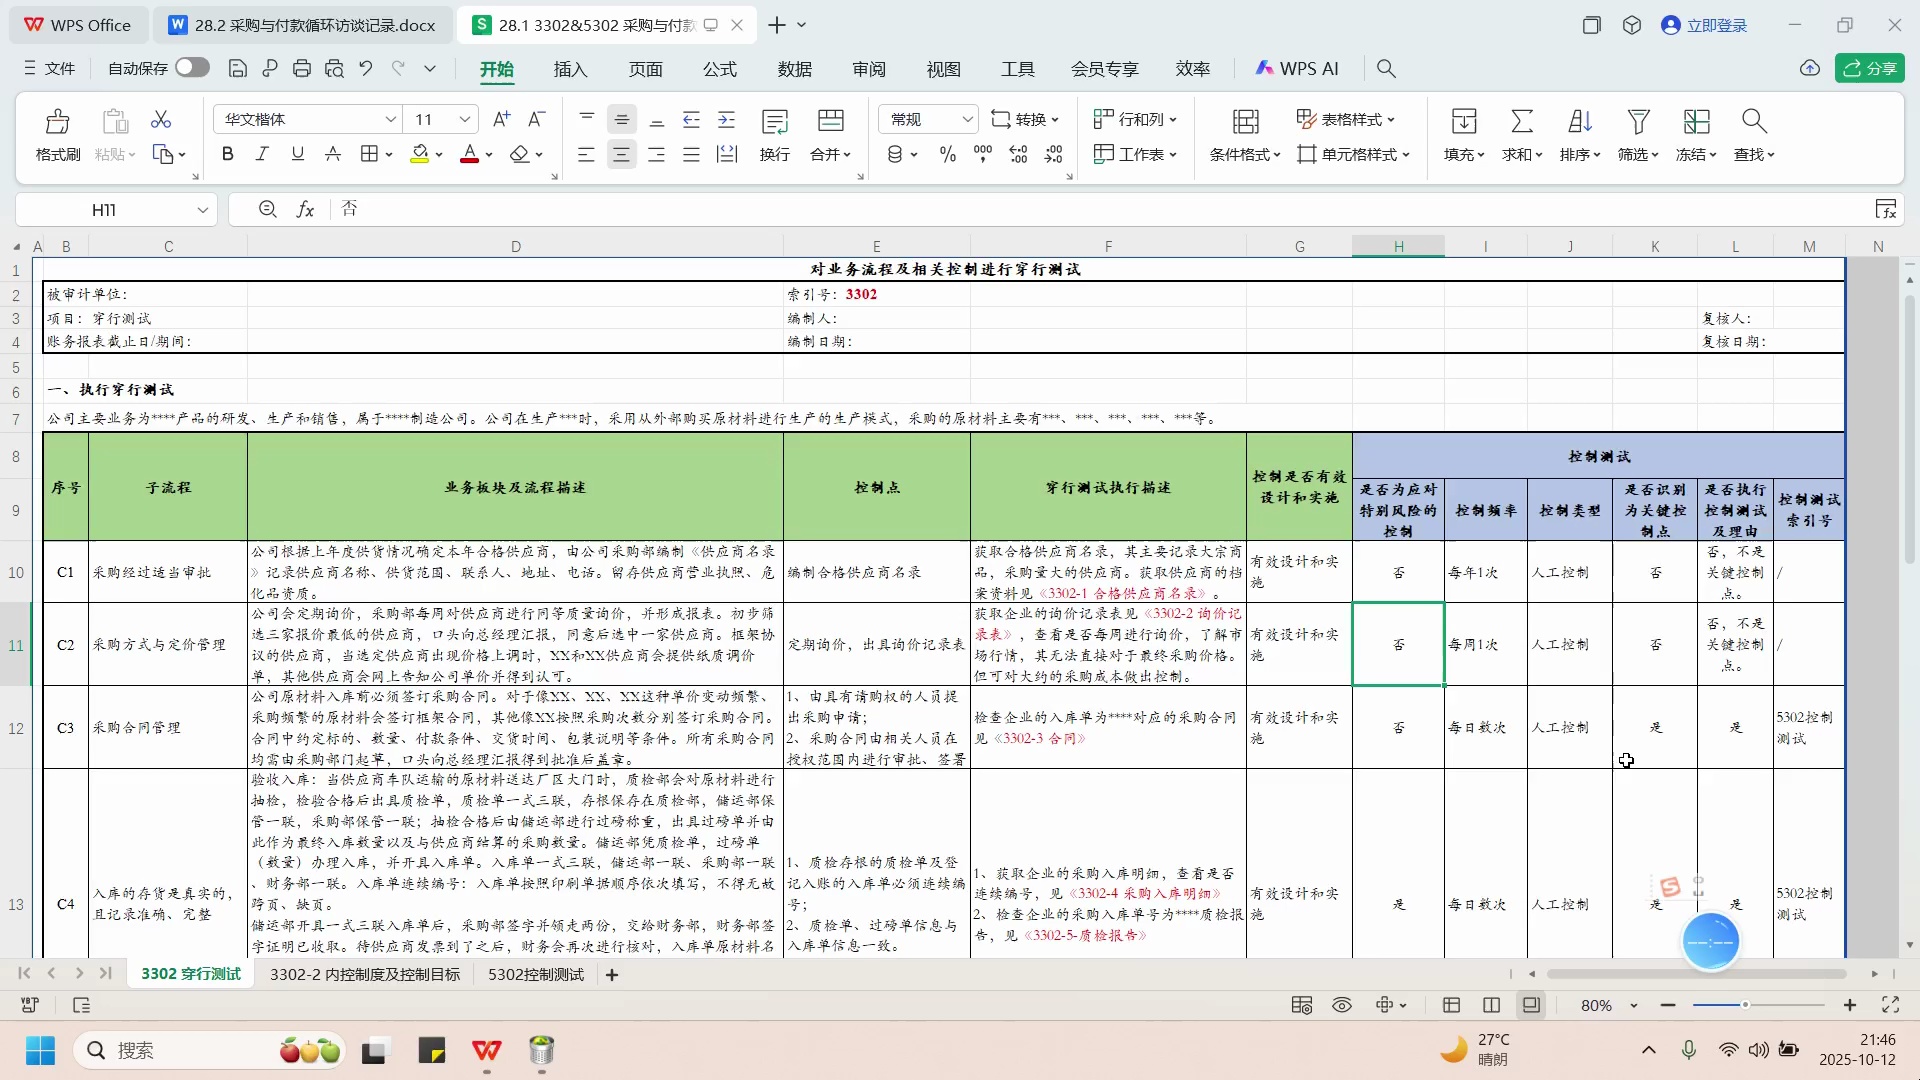Click the Decrease indent icon

[691, 119]
